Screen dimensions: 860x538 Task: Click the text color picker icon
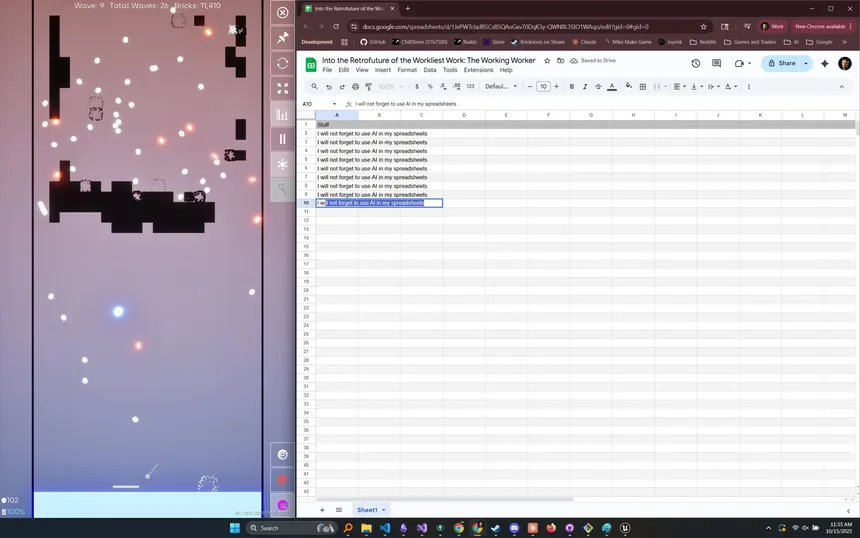click(612, 87)
